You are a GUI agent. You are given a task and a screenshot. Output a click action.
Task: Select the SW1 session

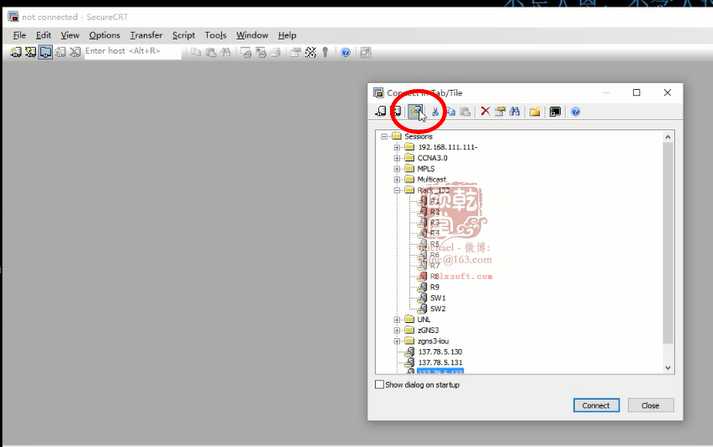coord(437,298)
